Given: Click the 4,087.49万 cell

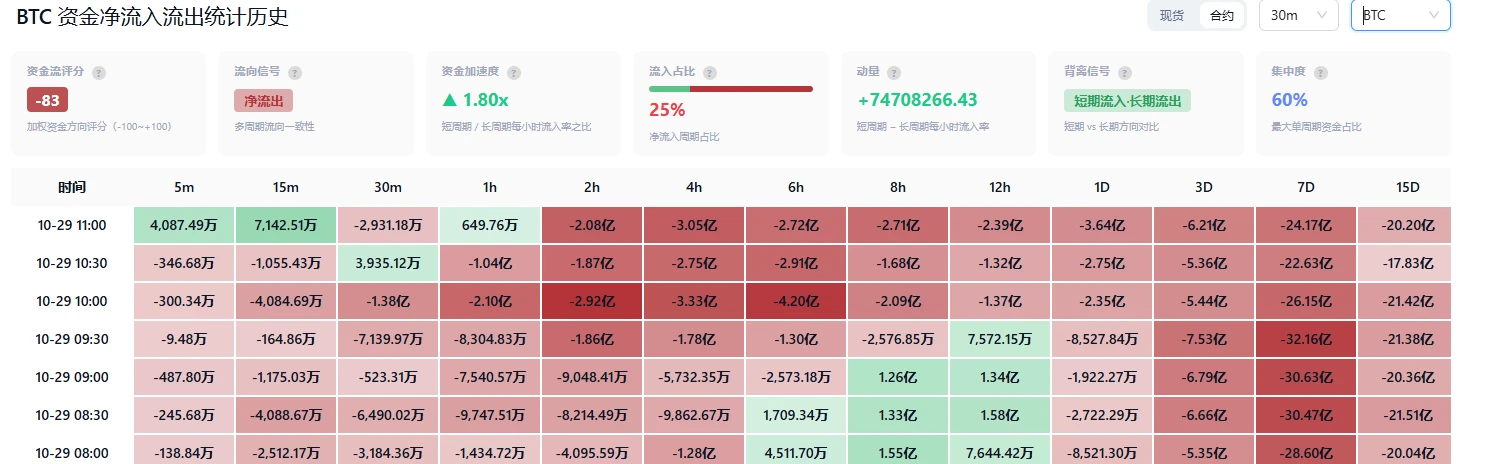Looking at the screenshot, I should point(185,225).
